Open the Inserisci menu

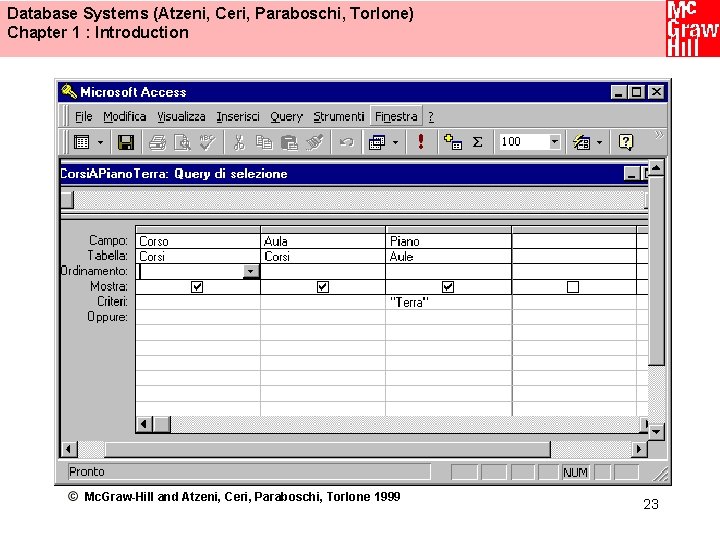tap(238, 117)
